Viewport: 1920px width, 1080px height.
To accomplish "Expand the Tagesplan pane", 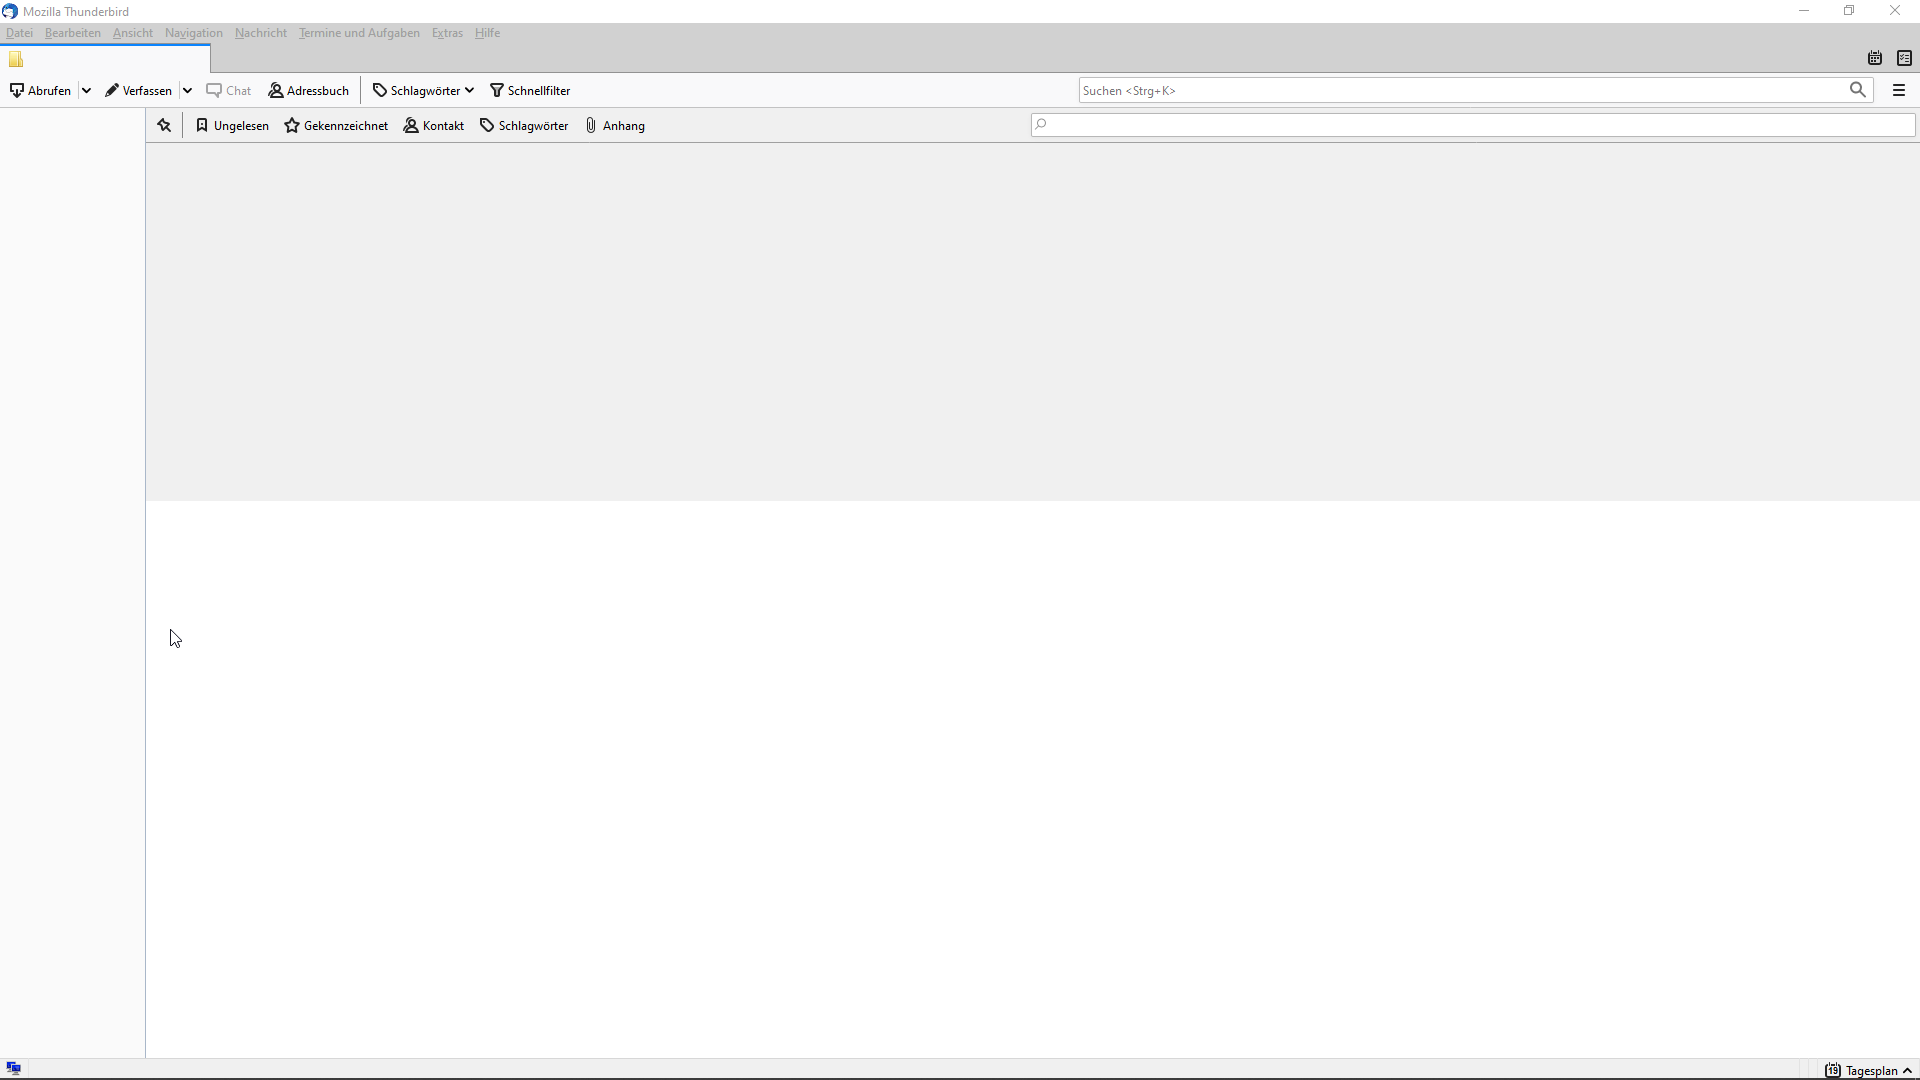I will [1869, 1070].
